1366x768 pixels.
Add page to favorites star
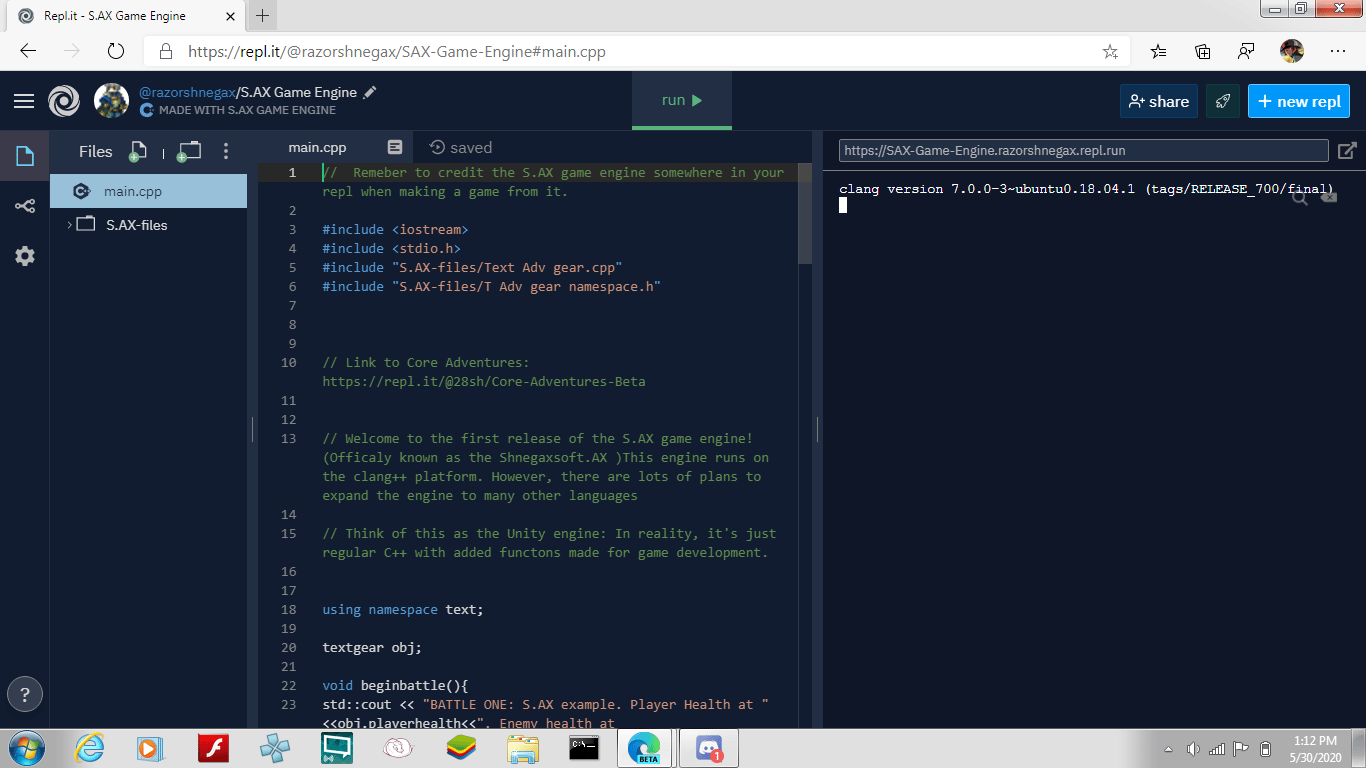(x=1110, y=51)
